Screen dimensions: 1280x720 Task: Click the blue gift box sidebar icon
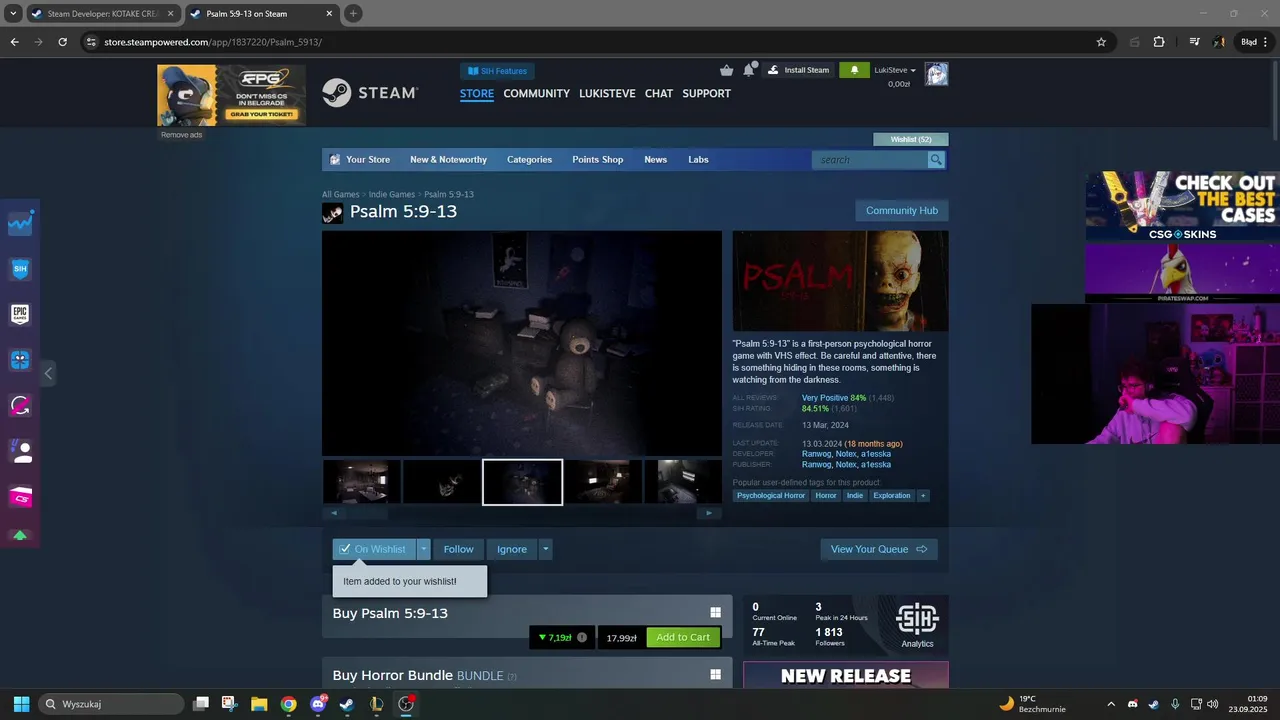tap(20, 360)
